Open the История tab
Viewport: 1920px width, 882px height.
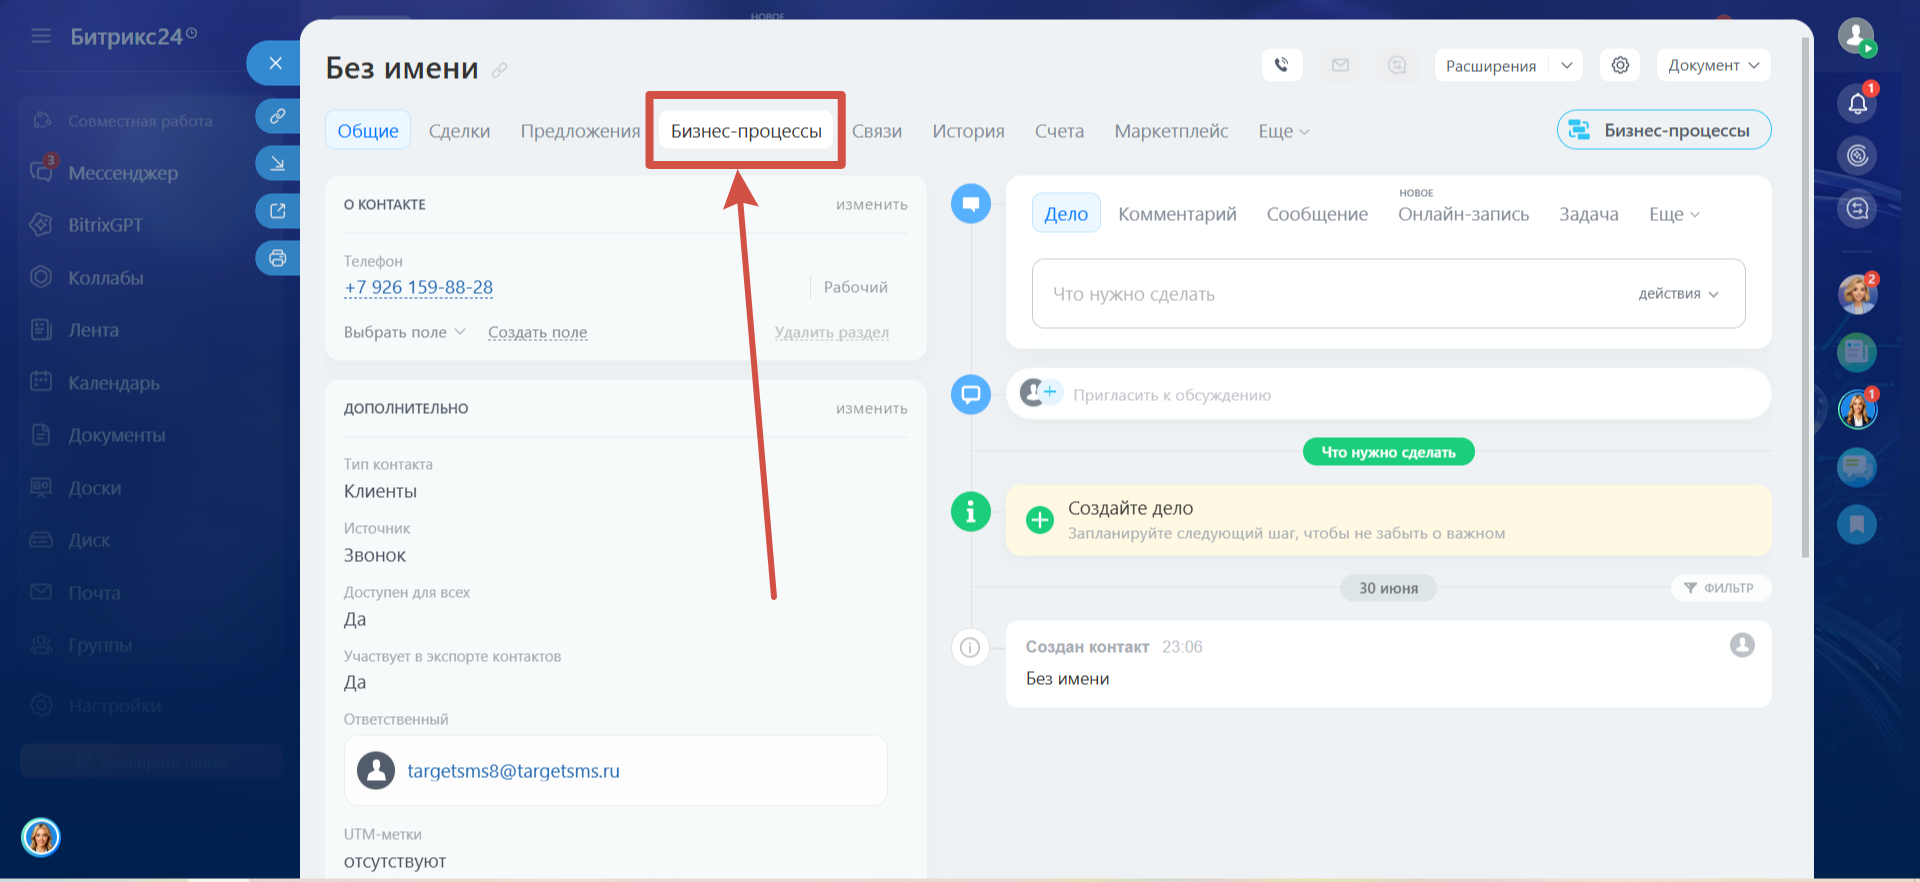click(968, 131)
